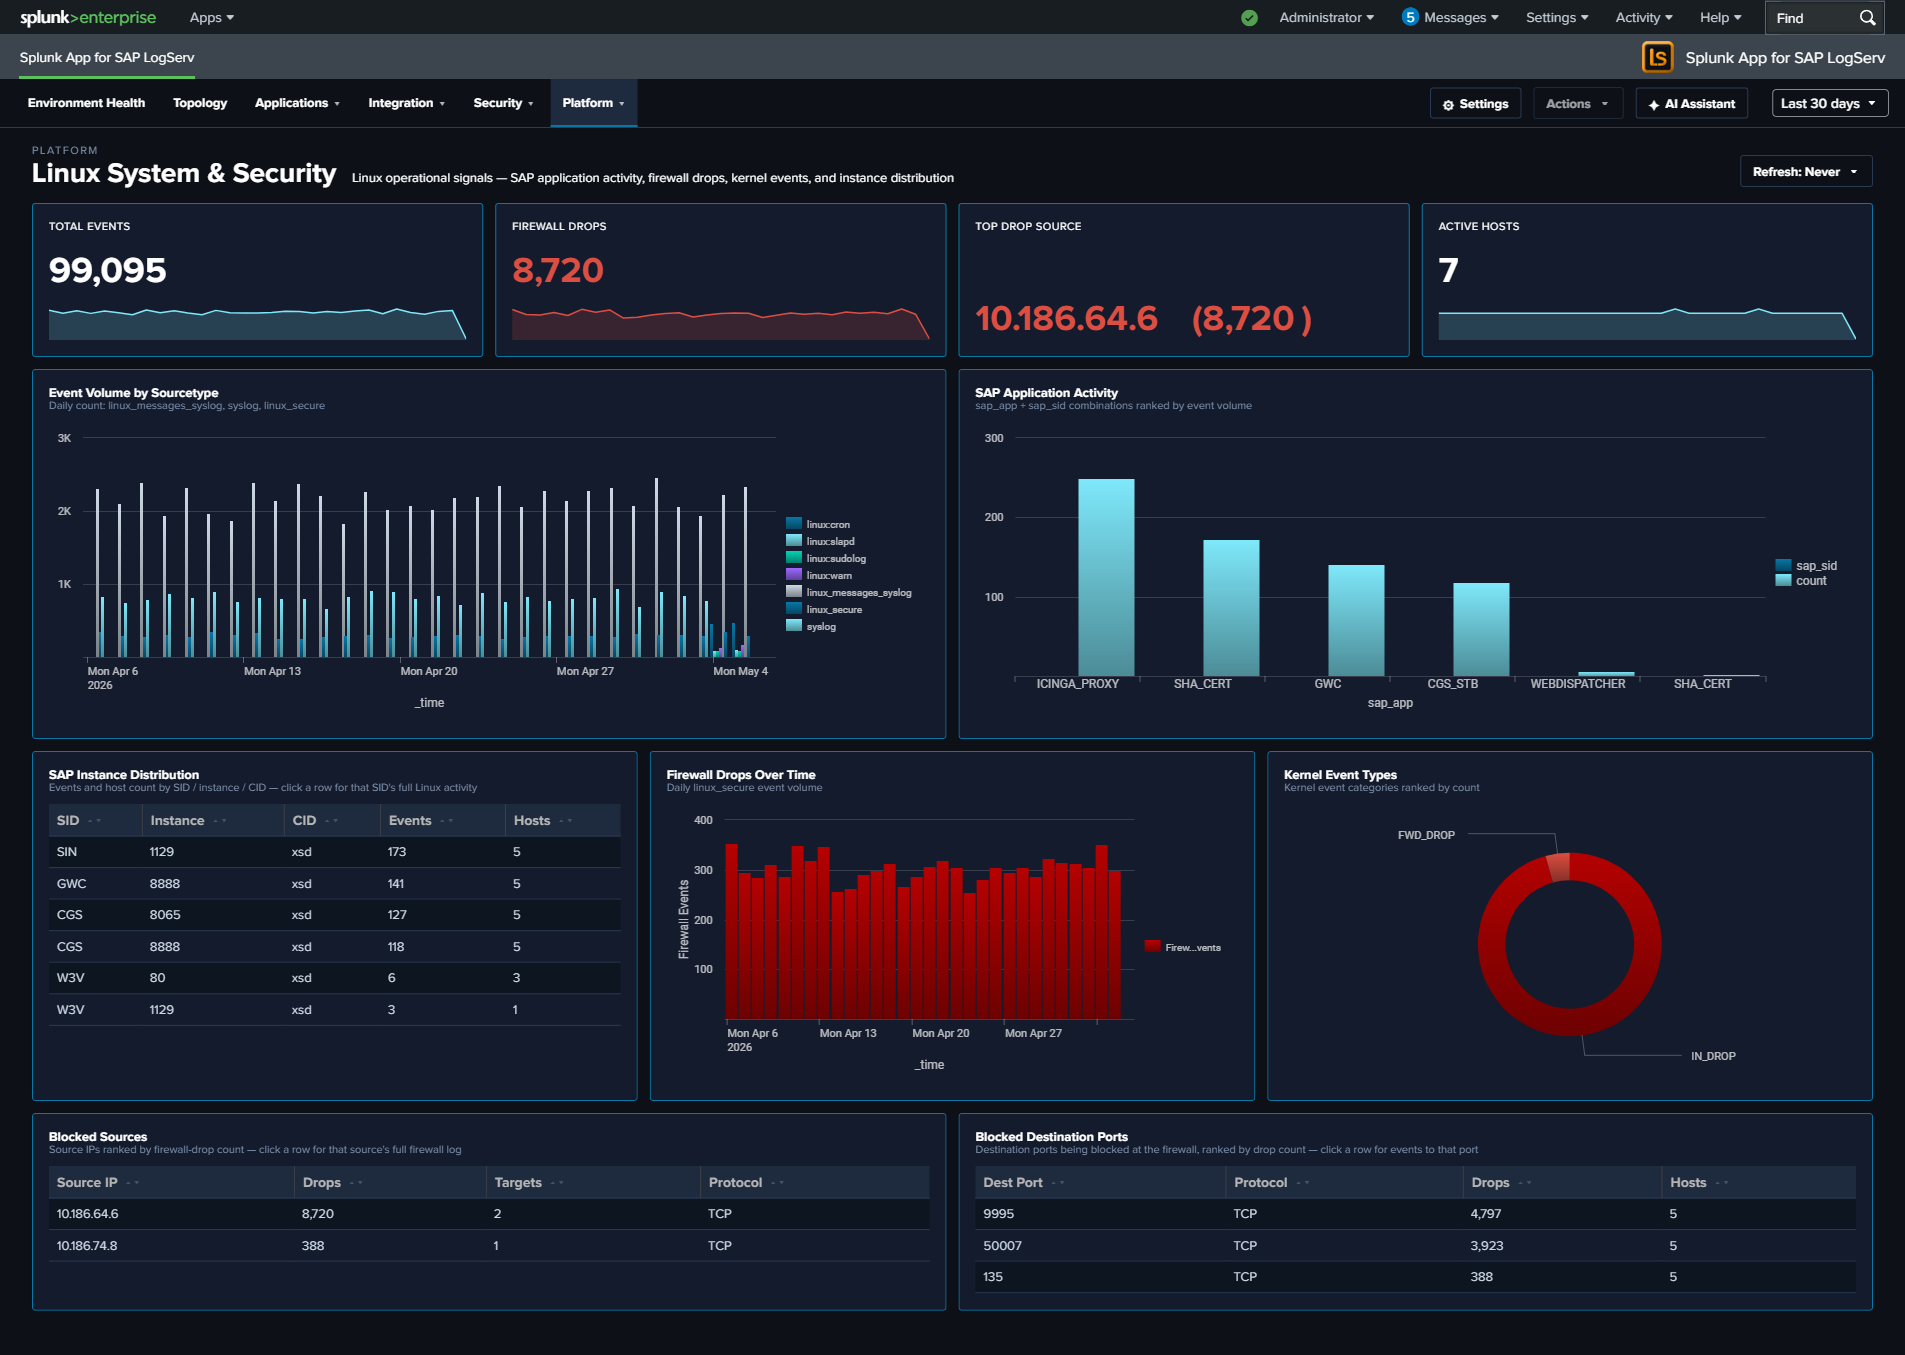Click the Firewall Drops 8,720 single value
The height and width of the screenshot is (1355, 1905).
pyautogui.click(x=558, y=270)
